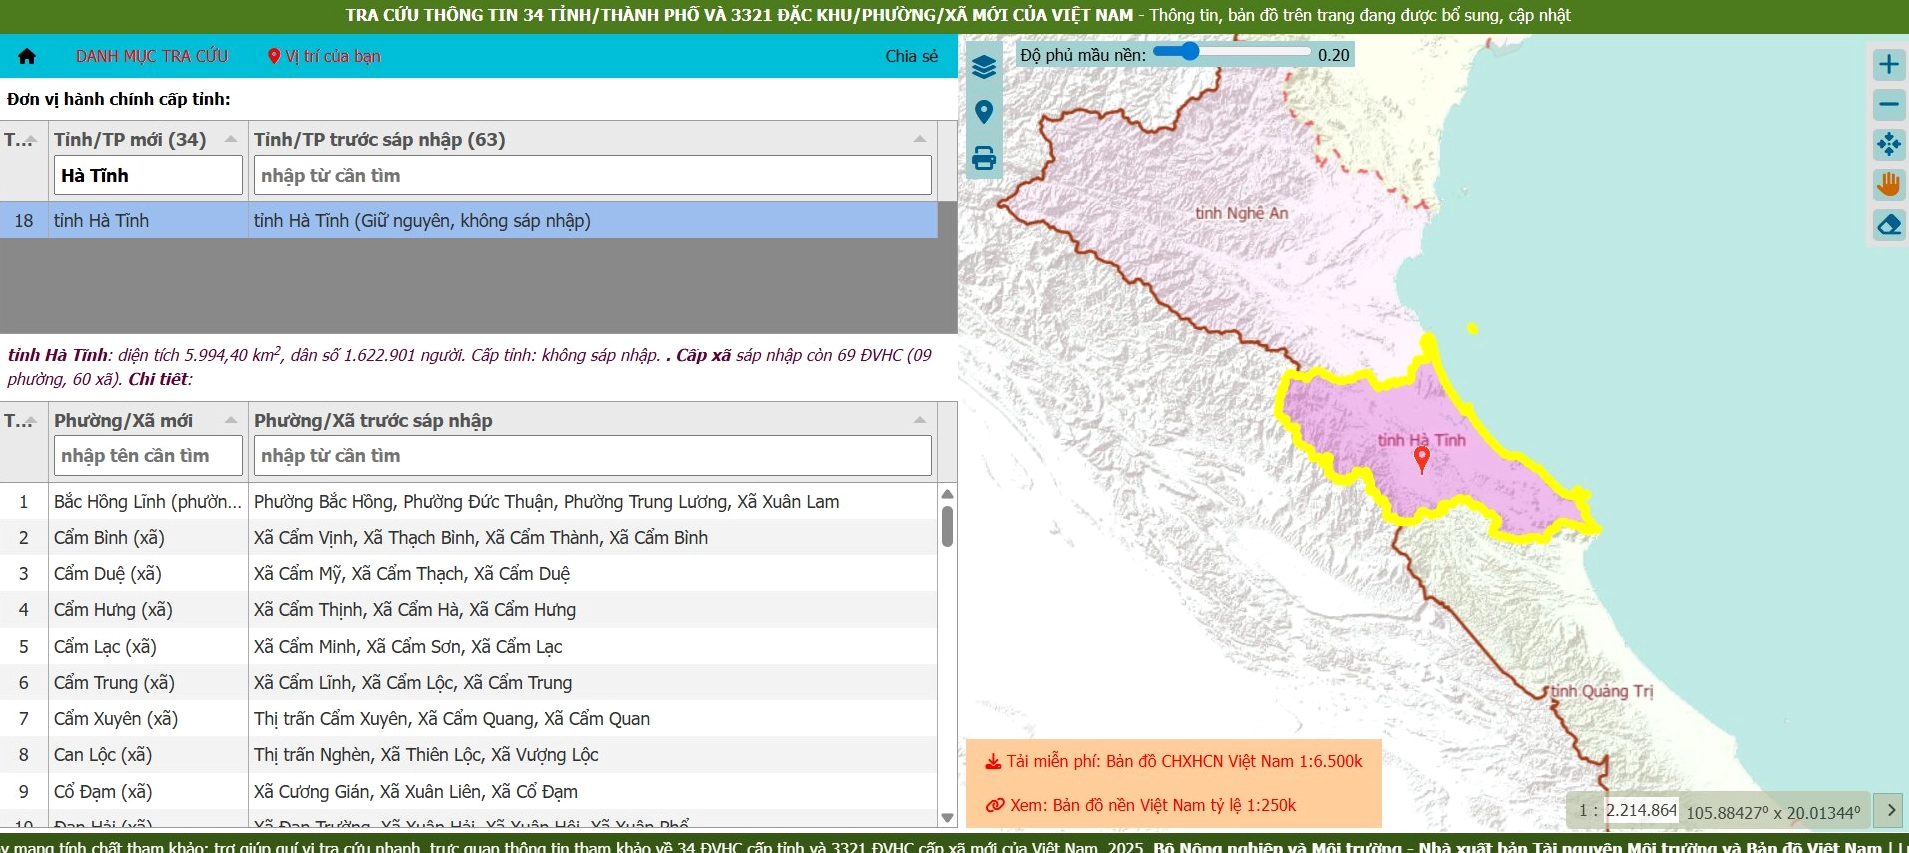This screenshot has width=1909, height=853.
Task: Zoom in on the map
Action: pos(1888,65)
